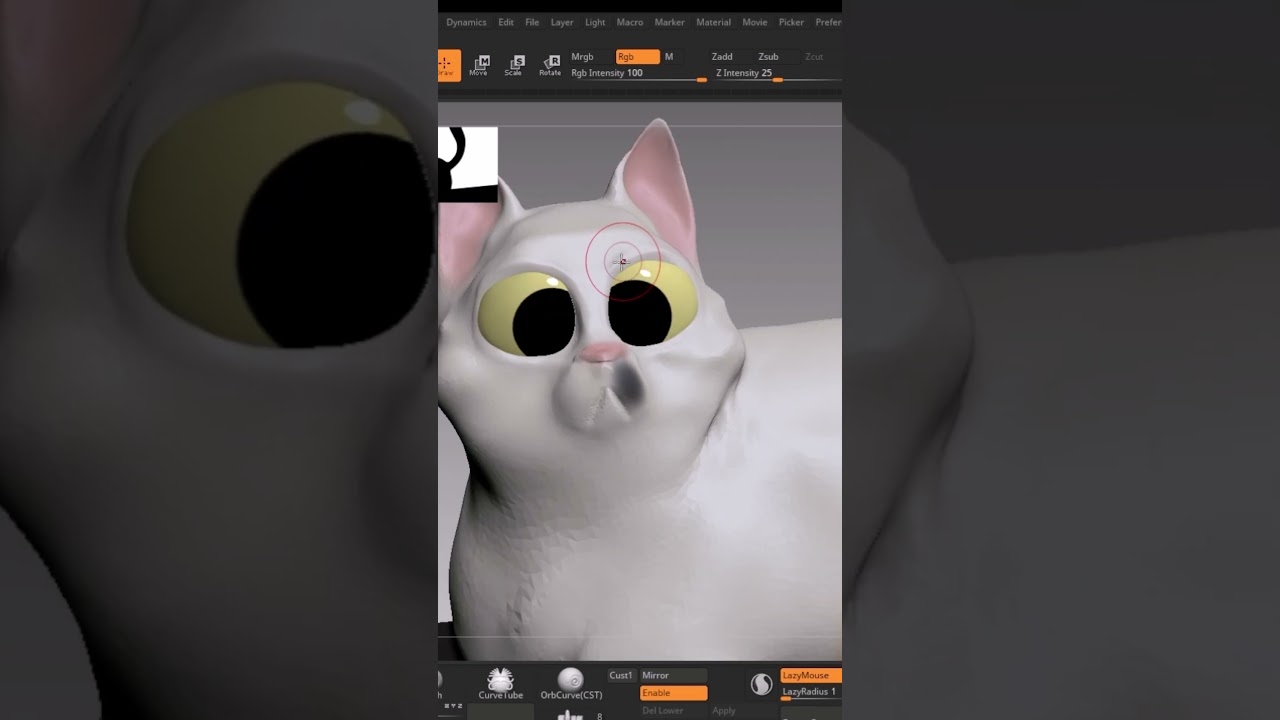Viewport: 1280px width, 720px height.
Task: Toggle the orange Enable button
Action: click(673, 693)
